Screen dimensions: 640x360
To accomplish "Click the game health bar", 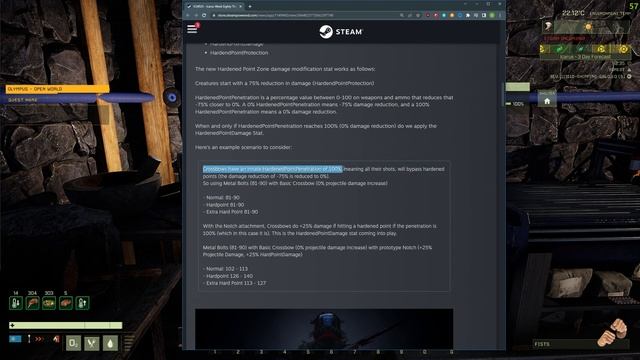I will click(65, 325).
